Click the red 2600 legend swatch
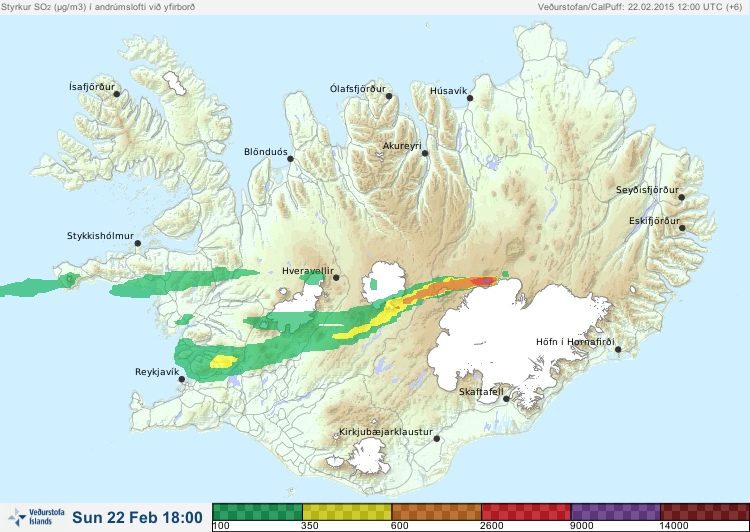 [526, 512]
